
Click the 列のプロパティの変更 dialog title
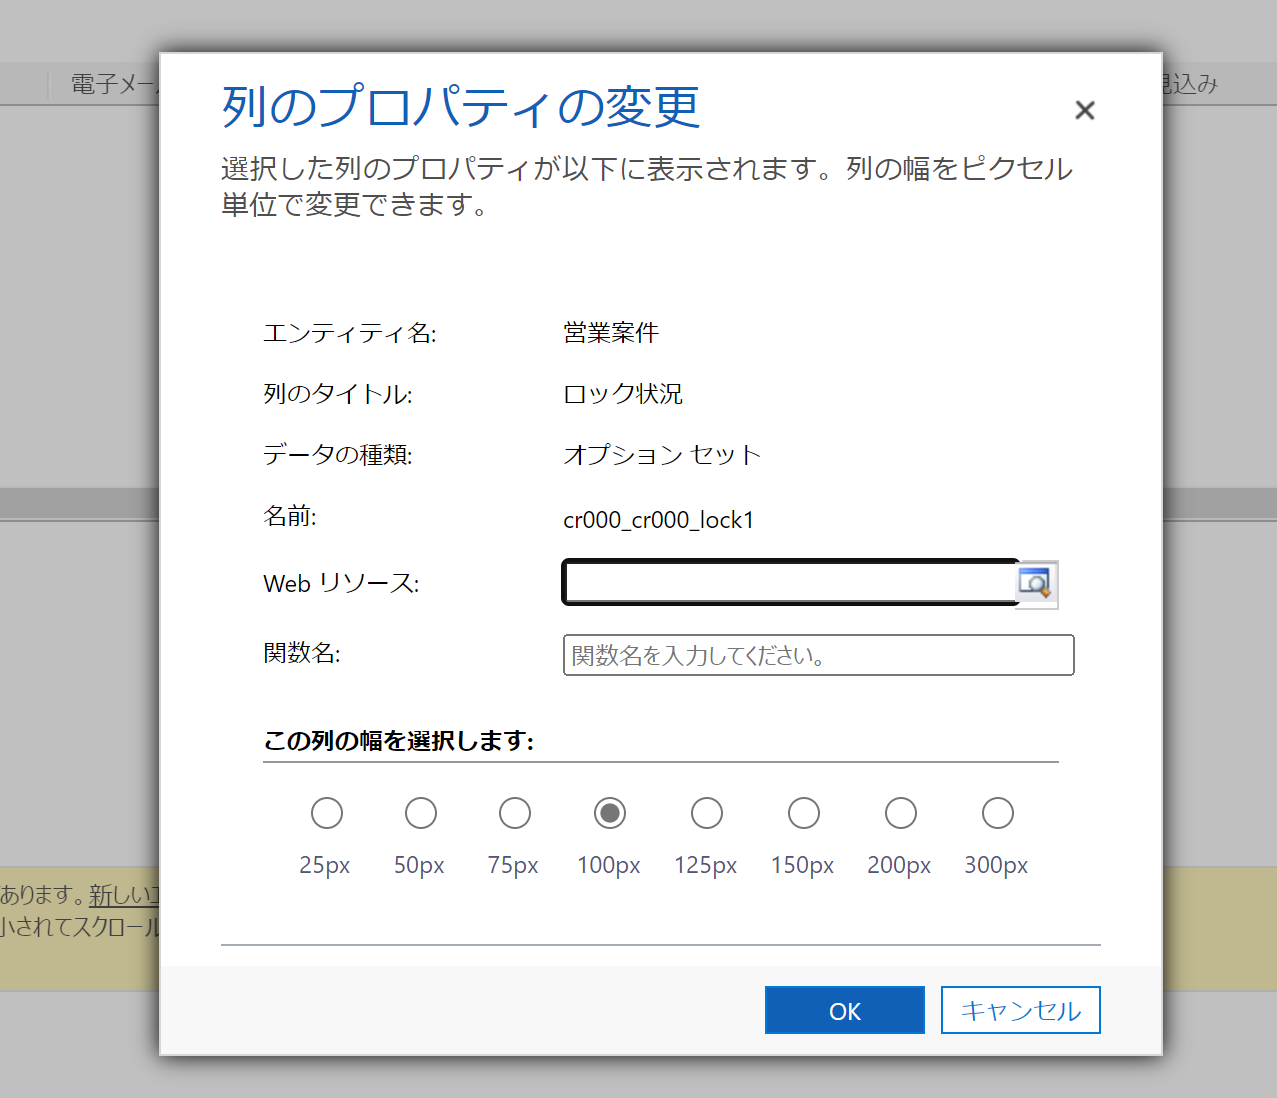pyautogui.click(x=460, y=107)
